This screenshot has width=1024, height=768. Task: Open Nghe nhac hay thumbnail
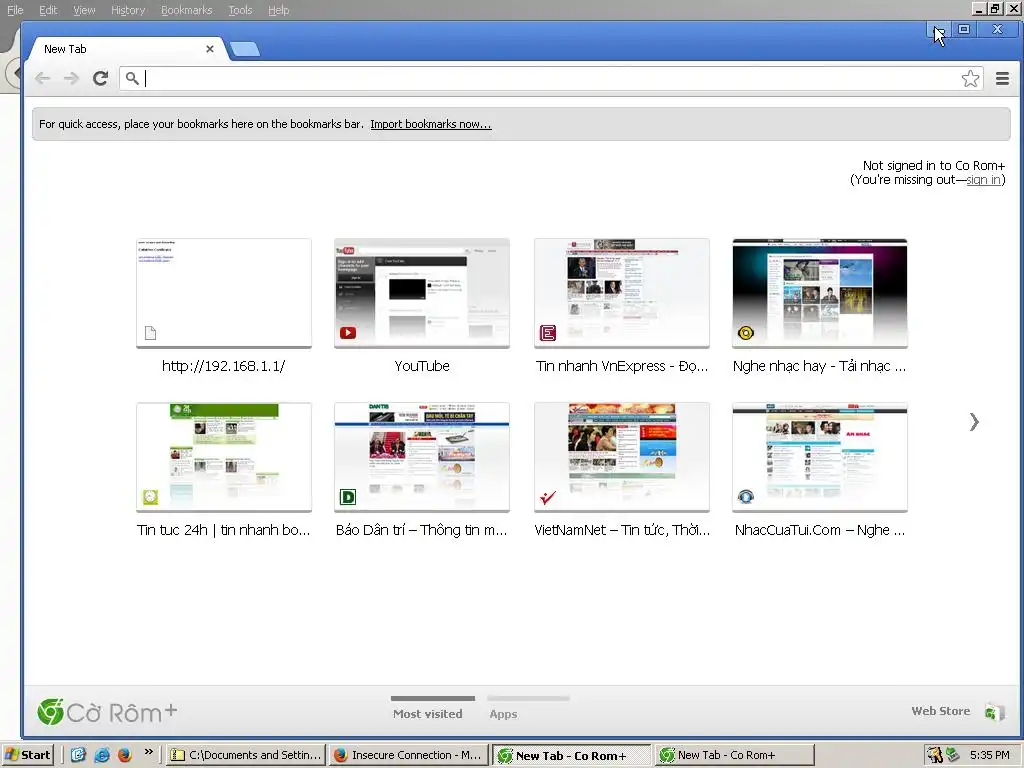point(820,293)
